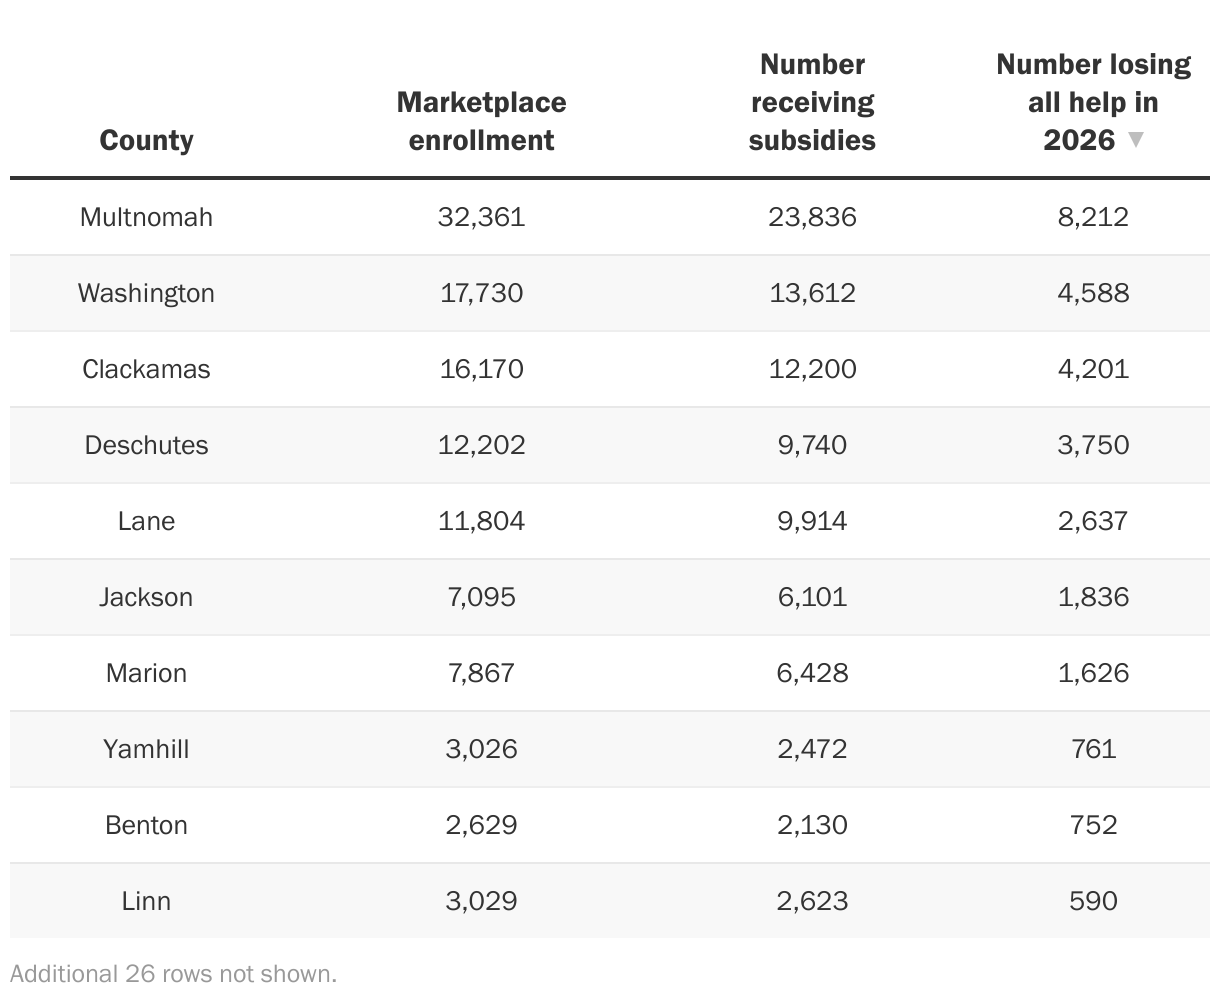Image resolution: width=1220 pixels, height=1000 pixels.
Task: Sort by the County column header
Action: [146, 140]
